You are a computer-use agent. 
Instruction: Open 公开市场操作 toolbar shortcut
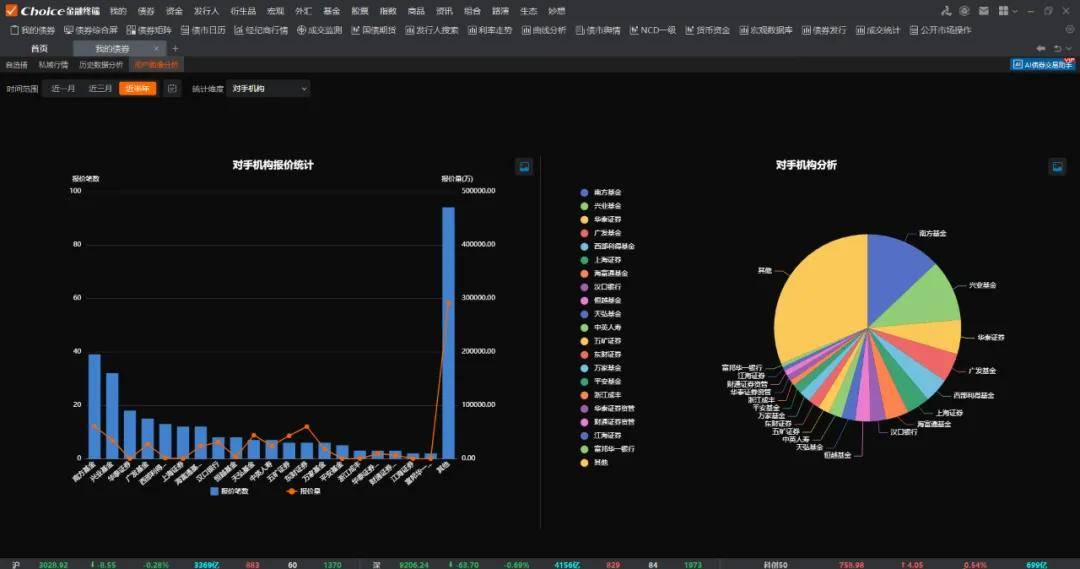(x=940, y=30)
